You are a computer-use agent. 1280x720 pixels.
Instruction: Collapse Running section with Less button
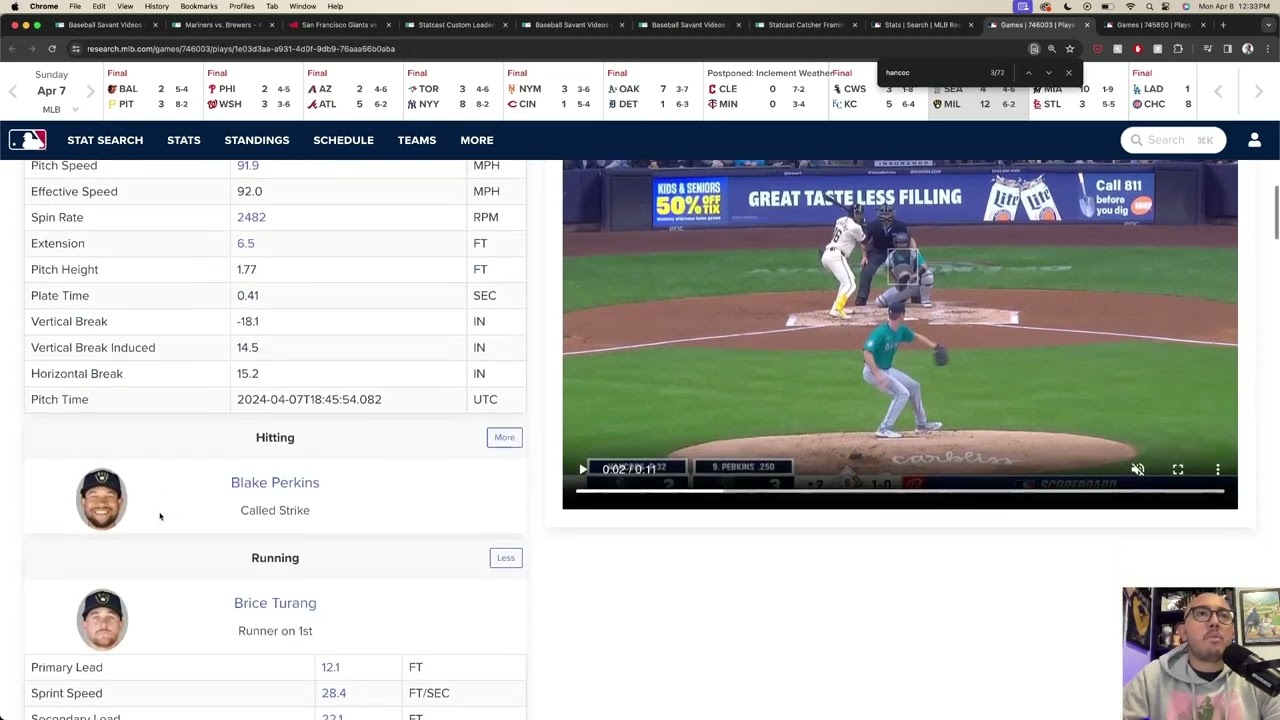pyautogui.click(x=506, y=558)
